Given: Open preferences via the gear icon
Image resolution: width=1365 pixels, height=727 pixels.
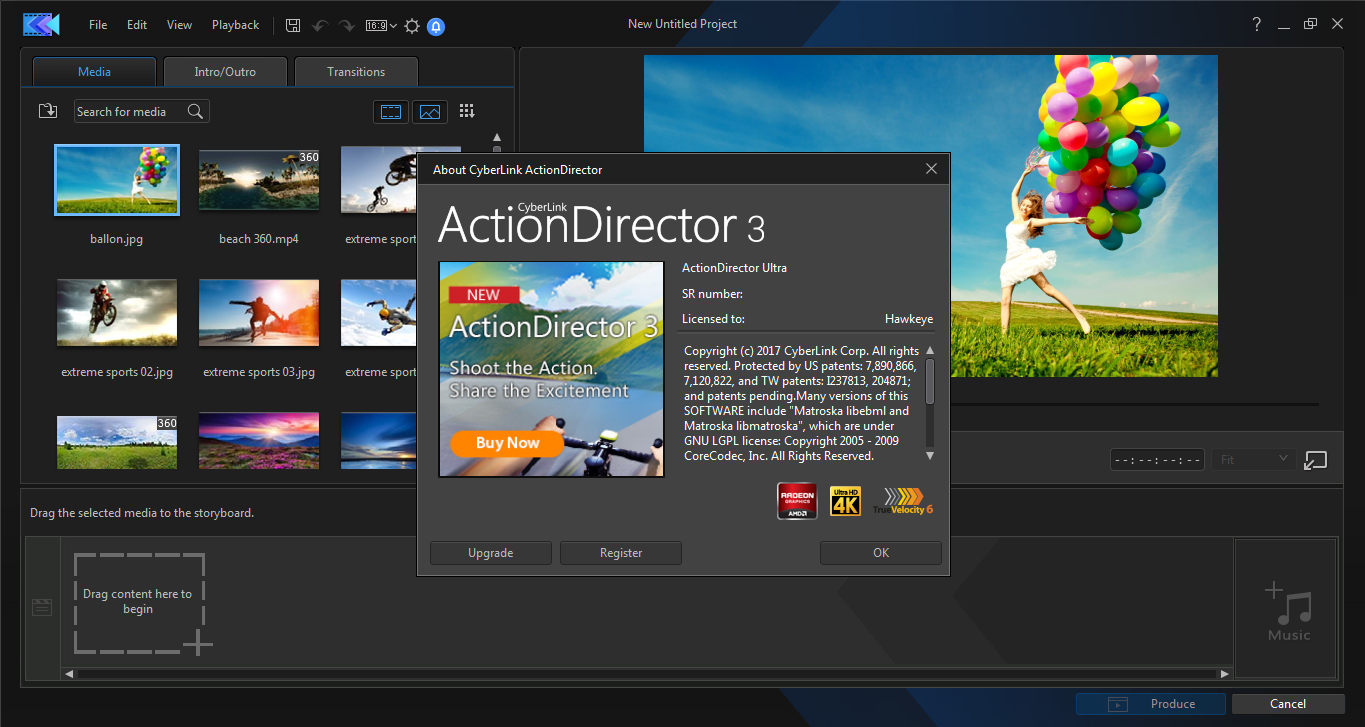Looking at the screenshot, I should [412, 25].
